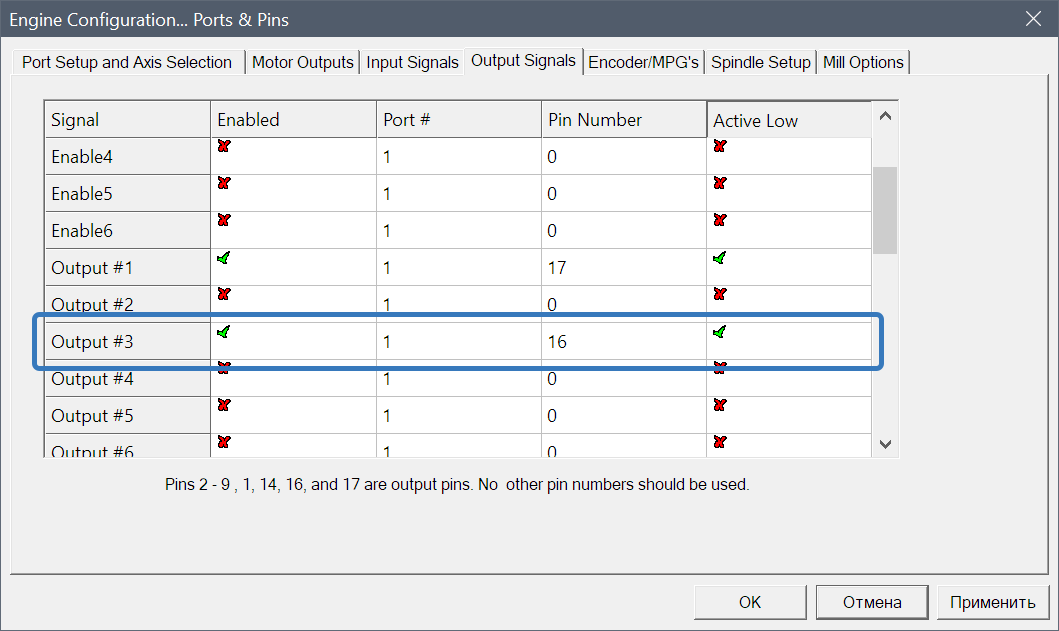The image size is (1059, 631).
Task: Toggle Active Low mark for Output #5
Action: pyautogui.click(x=720, y=405)
